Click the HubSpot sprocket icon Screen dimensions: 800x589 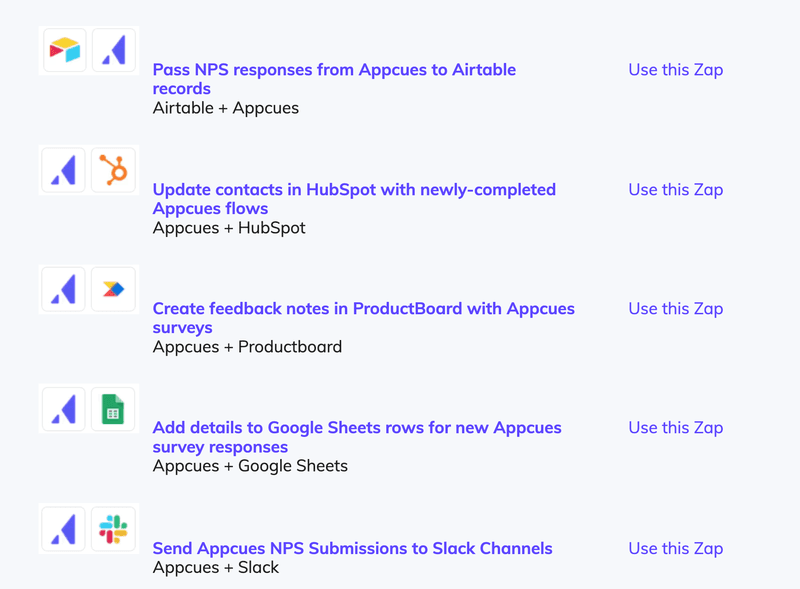(113, 169)
